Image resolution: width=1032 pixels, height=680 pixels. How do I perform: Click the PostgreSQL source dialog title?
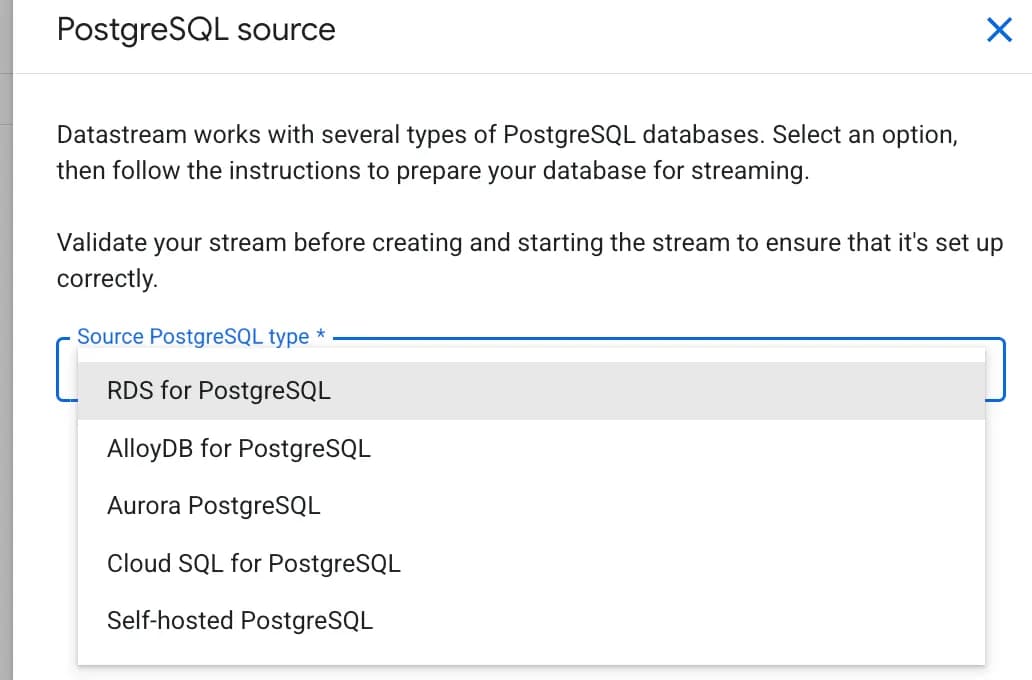pyautogui.click(x=195, y=29)
